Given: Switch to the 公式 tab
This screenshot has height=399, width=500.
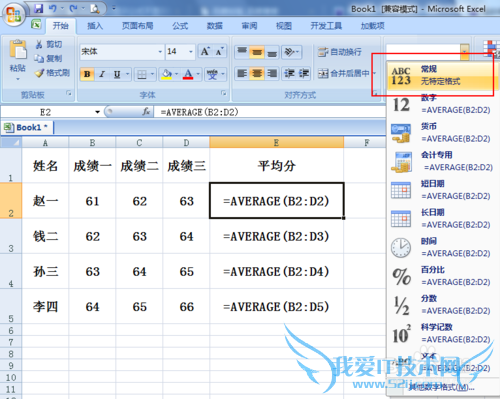Looking at the screenshot, I should (x=180, y=26).
